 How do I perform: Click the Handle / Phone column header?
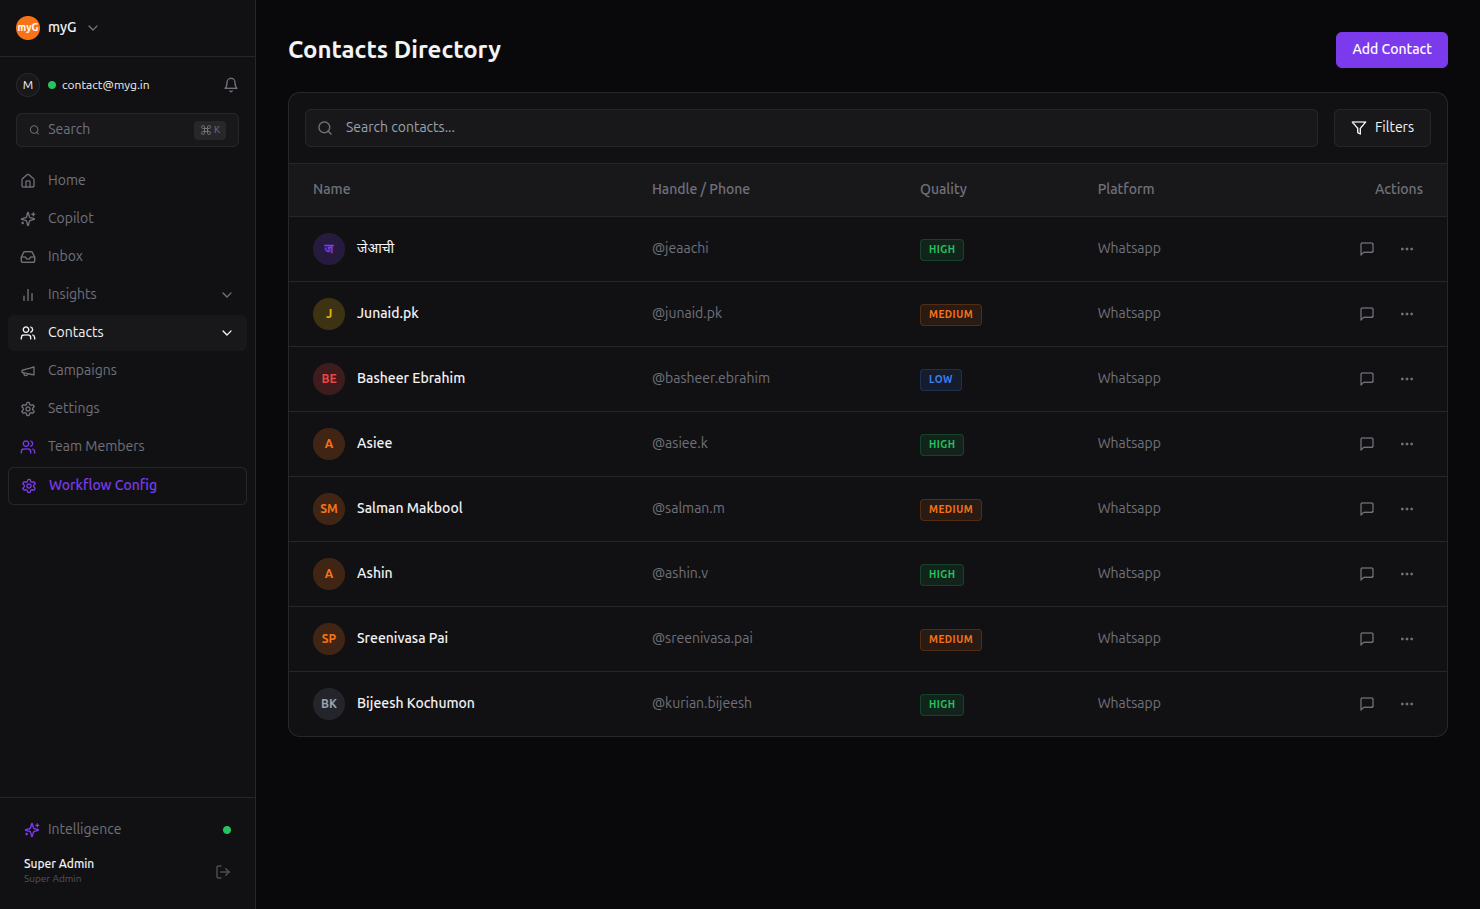coord(701,189)
